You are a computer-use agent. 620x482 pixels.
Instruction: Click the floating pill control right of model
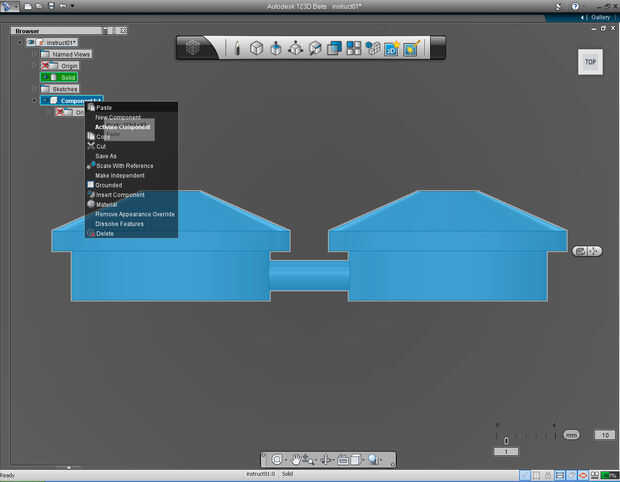coord(587,251)
